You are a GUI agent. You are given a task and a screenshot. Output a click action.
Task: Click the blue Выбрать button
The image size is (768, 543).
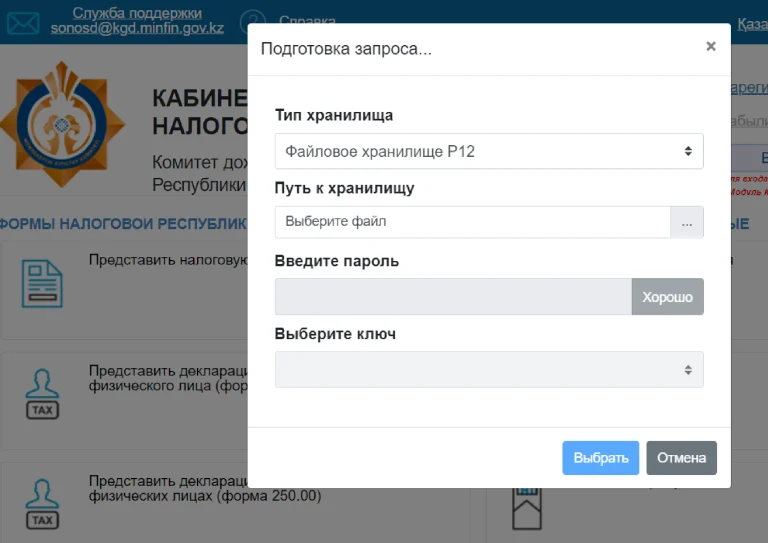click(601, 458)
